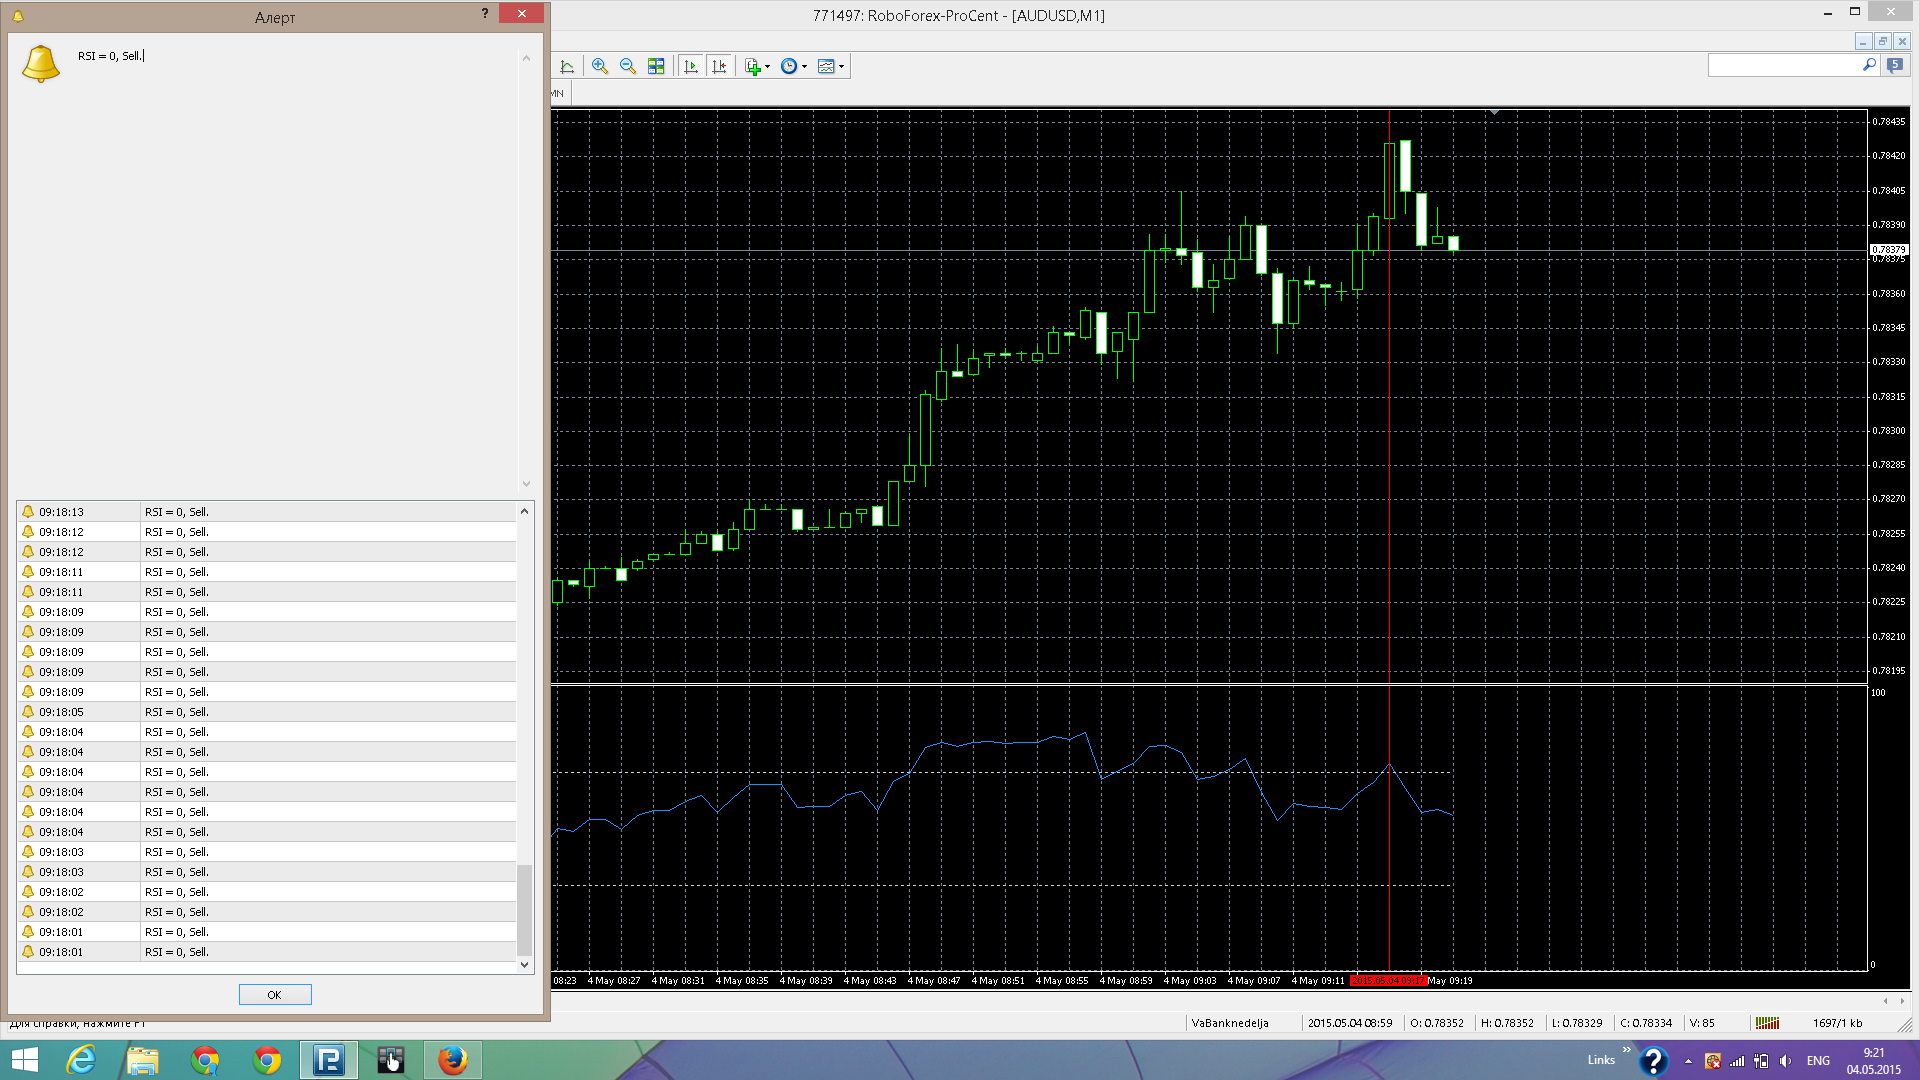This screenshot has height=1080, width=1920.
Task: Click the network signal tray icon
Action: [1737, 1061]
